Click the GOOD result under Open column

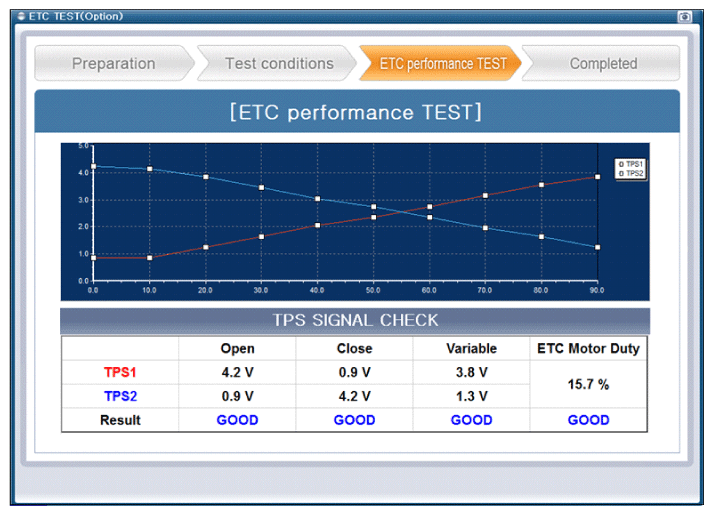coord(237,420)
